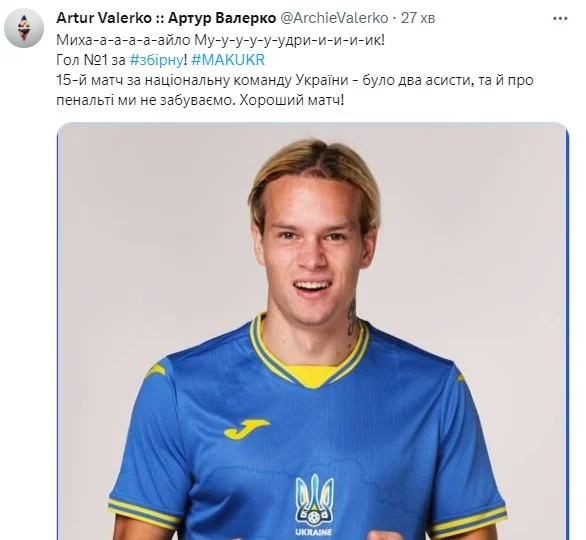Click the first tweet line Миха-а-а-айло

[220, 40]
